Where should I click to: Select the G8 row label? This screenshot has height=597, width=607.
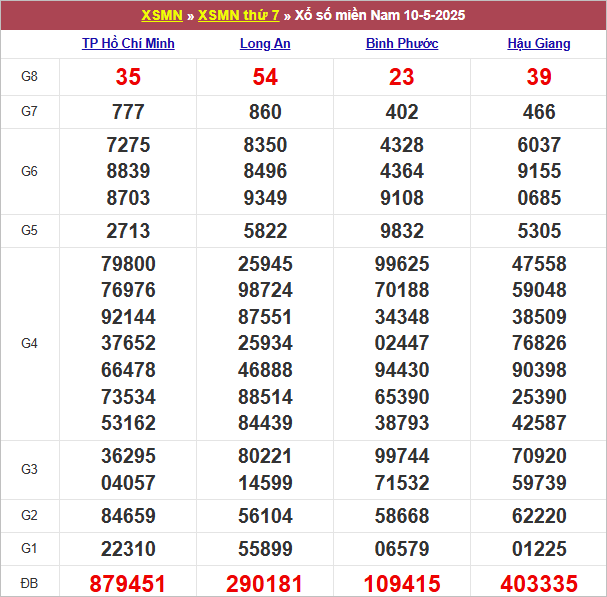click(x=29, y=76)
